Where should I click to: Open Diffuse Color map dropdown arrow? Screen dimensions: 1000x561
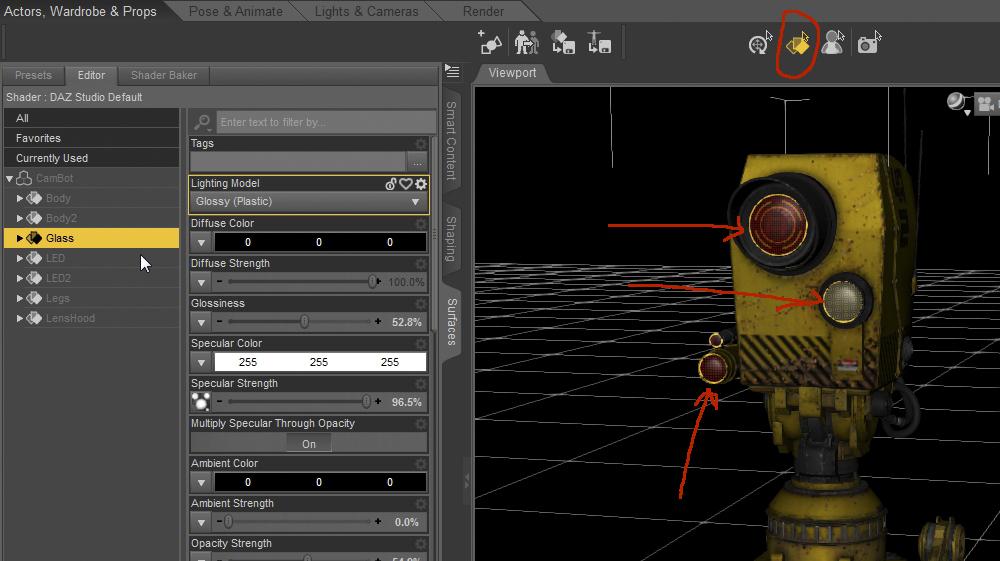pyautogui.click(x=201, y=242)
